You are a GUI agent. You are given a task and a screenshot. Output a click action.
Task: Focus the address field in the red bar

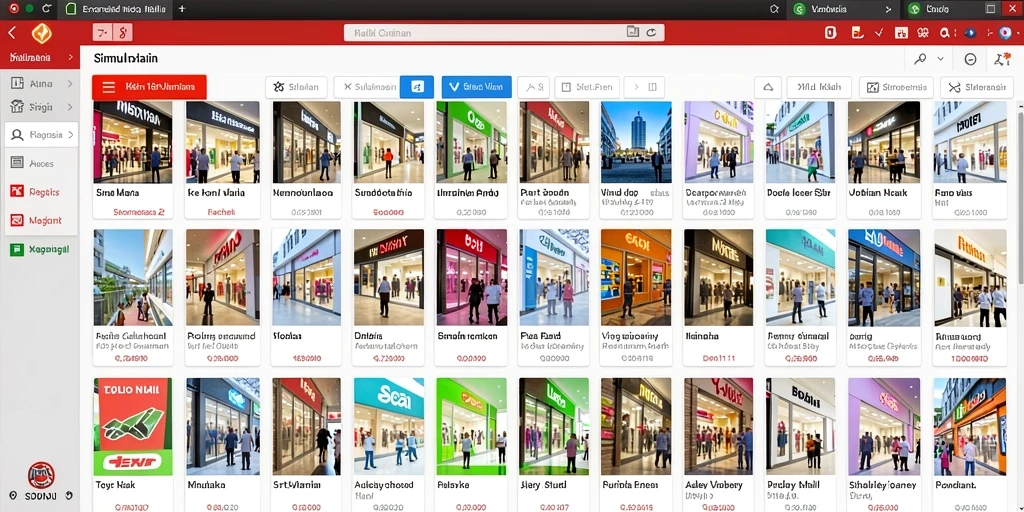click(x=504, y=32)
